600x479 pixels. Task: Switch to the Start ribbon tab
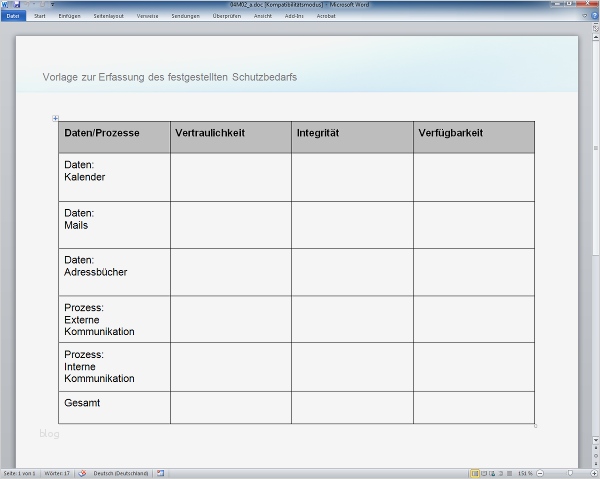coord(40,16)
